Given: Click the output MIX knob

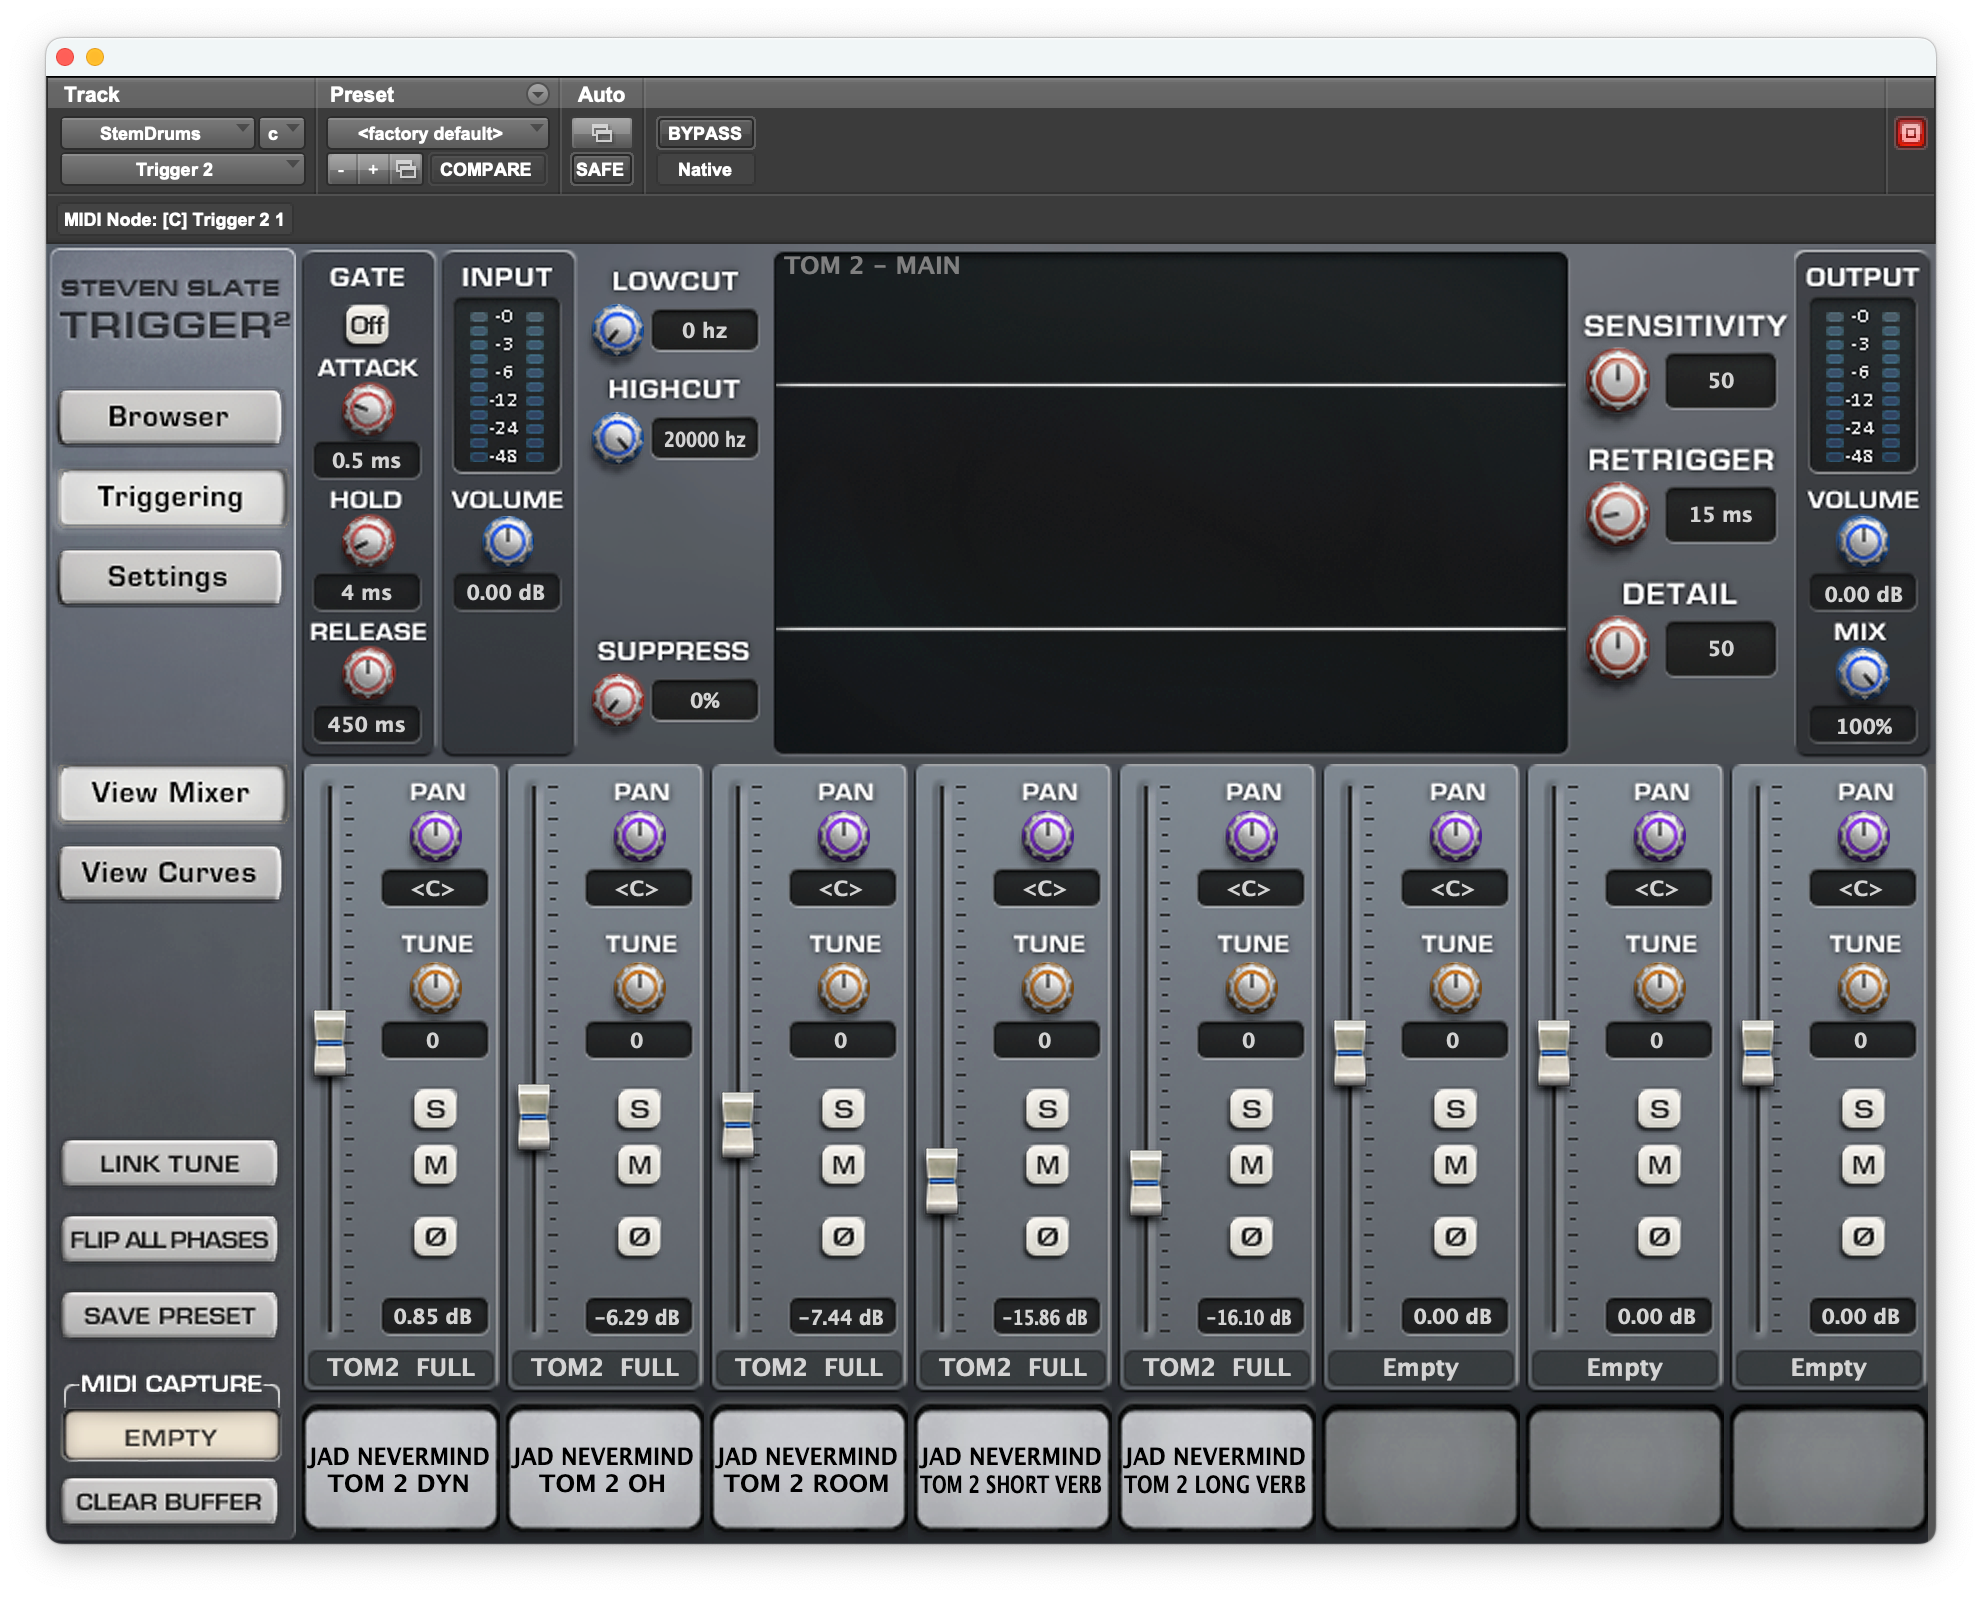Looking at the screenshot, I should click(x=1863, y=673).
